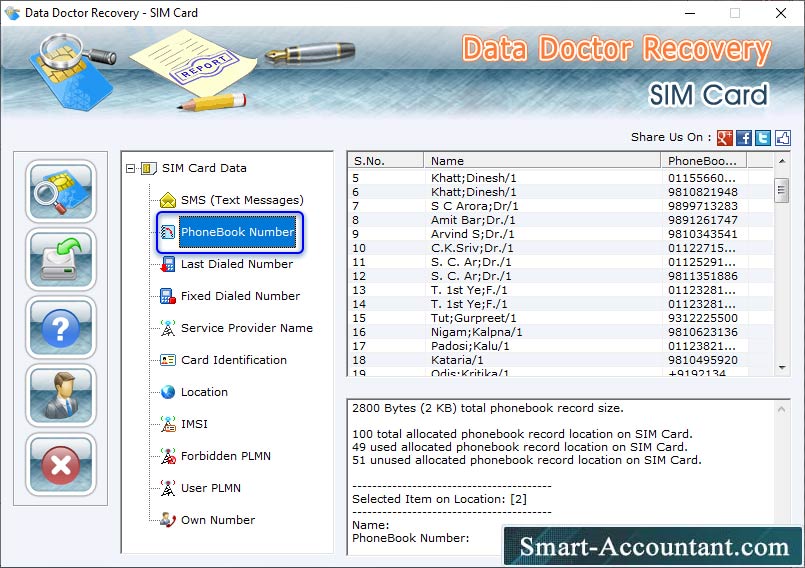This screenshot has width=805, height=568.
Task: Select Own Number entry
Action: click(218, 520)
